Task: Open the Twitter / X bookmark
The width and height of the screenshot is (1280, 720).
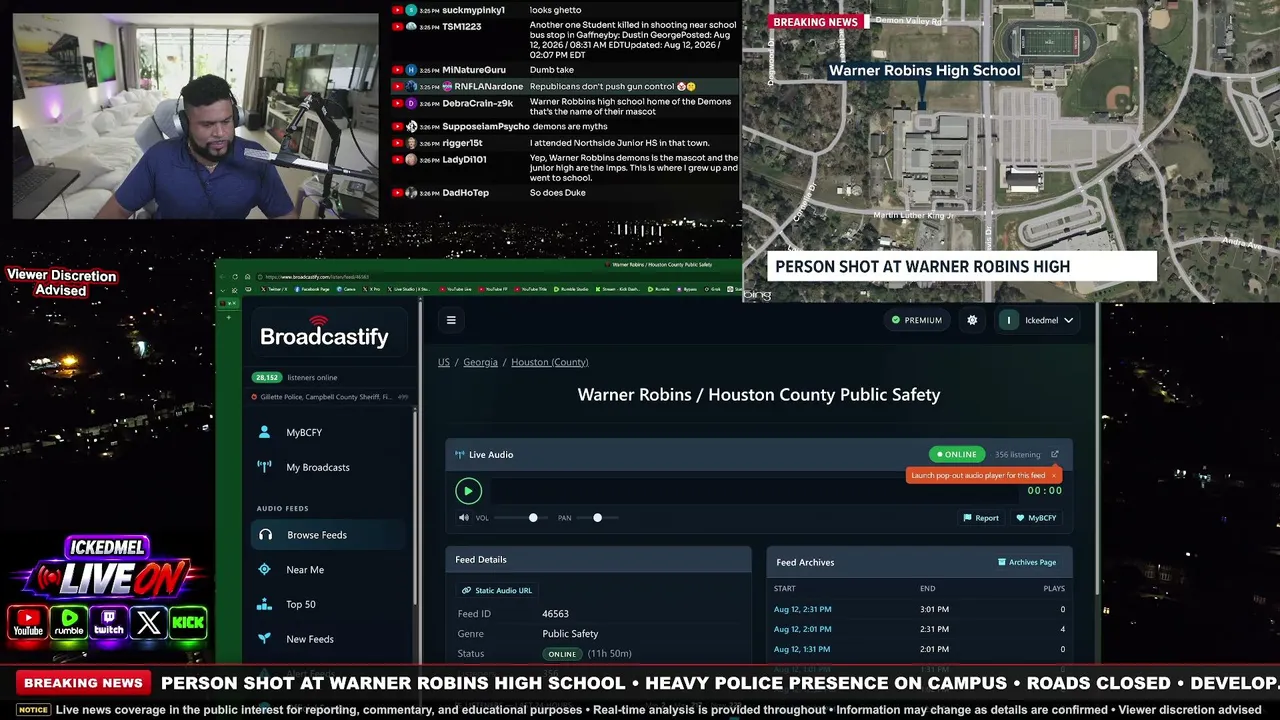Action: [272, 289]
